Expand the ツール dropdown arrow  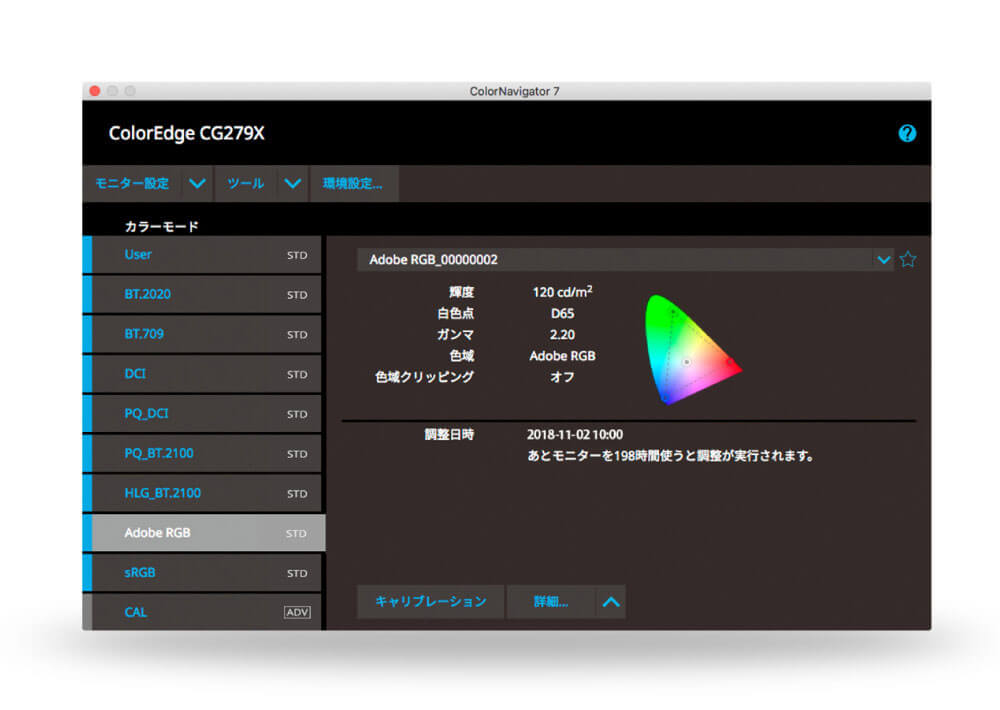click(292, 184)
